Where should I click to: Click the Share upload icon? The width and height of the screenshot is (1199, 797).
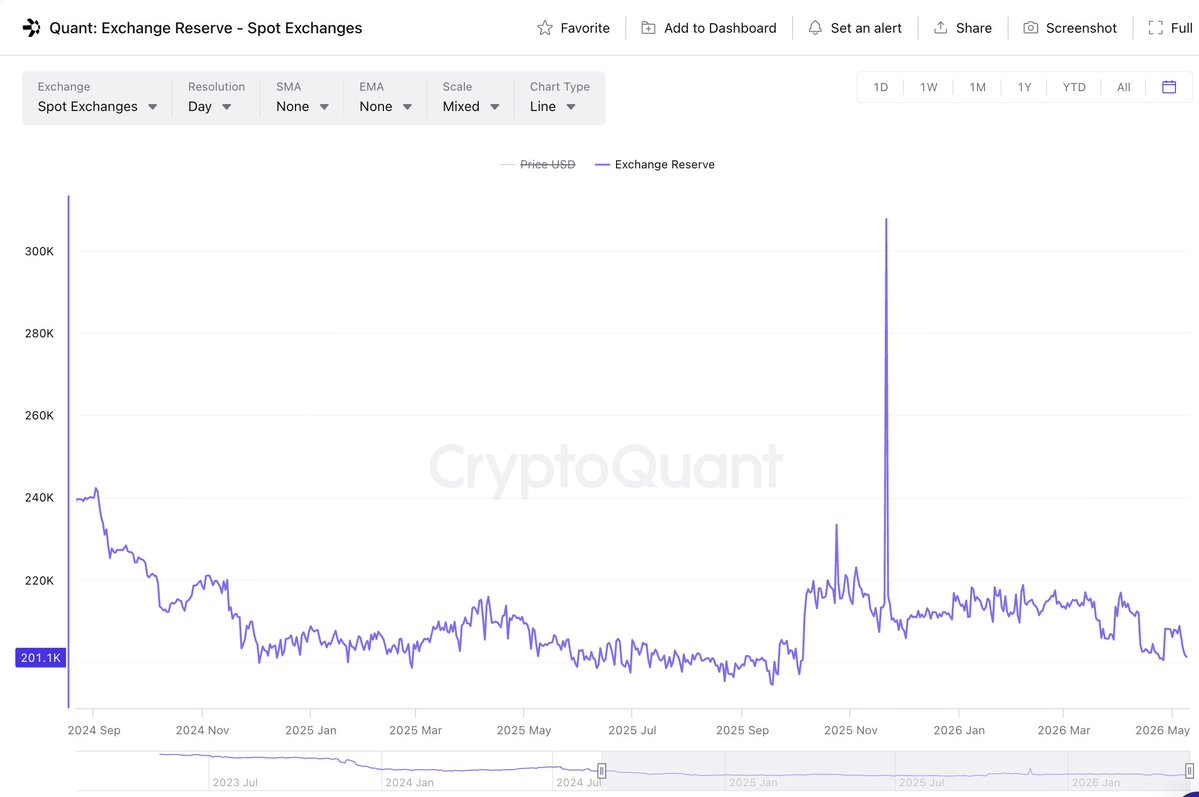point(941,28)
